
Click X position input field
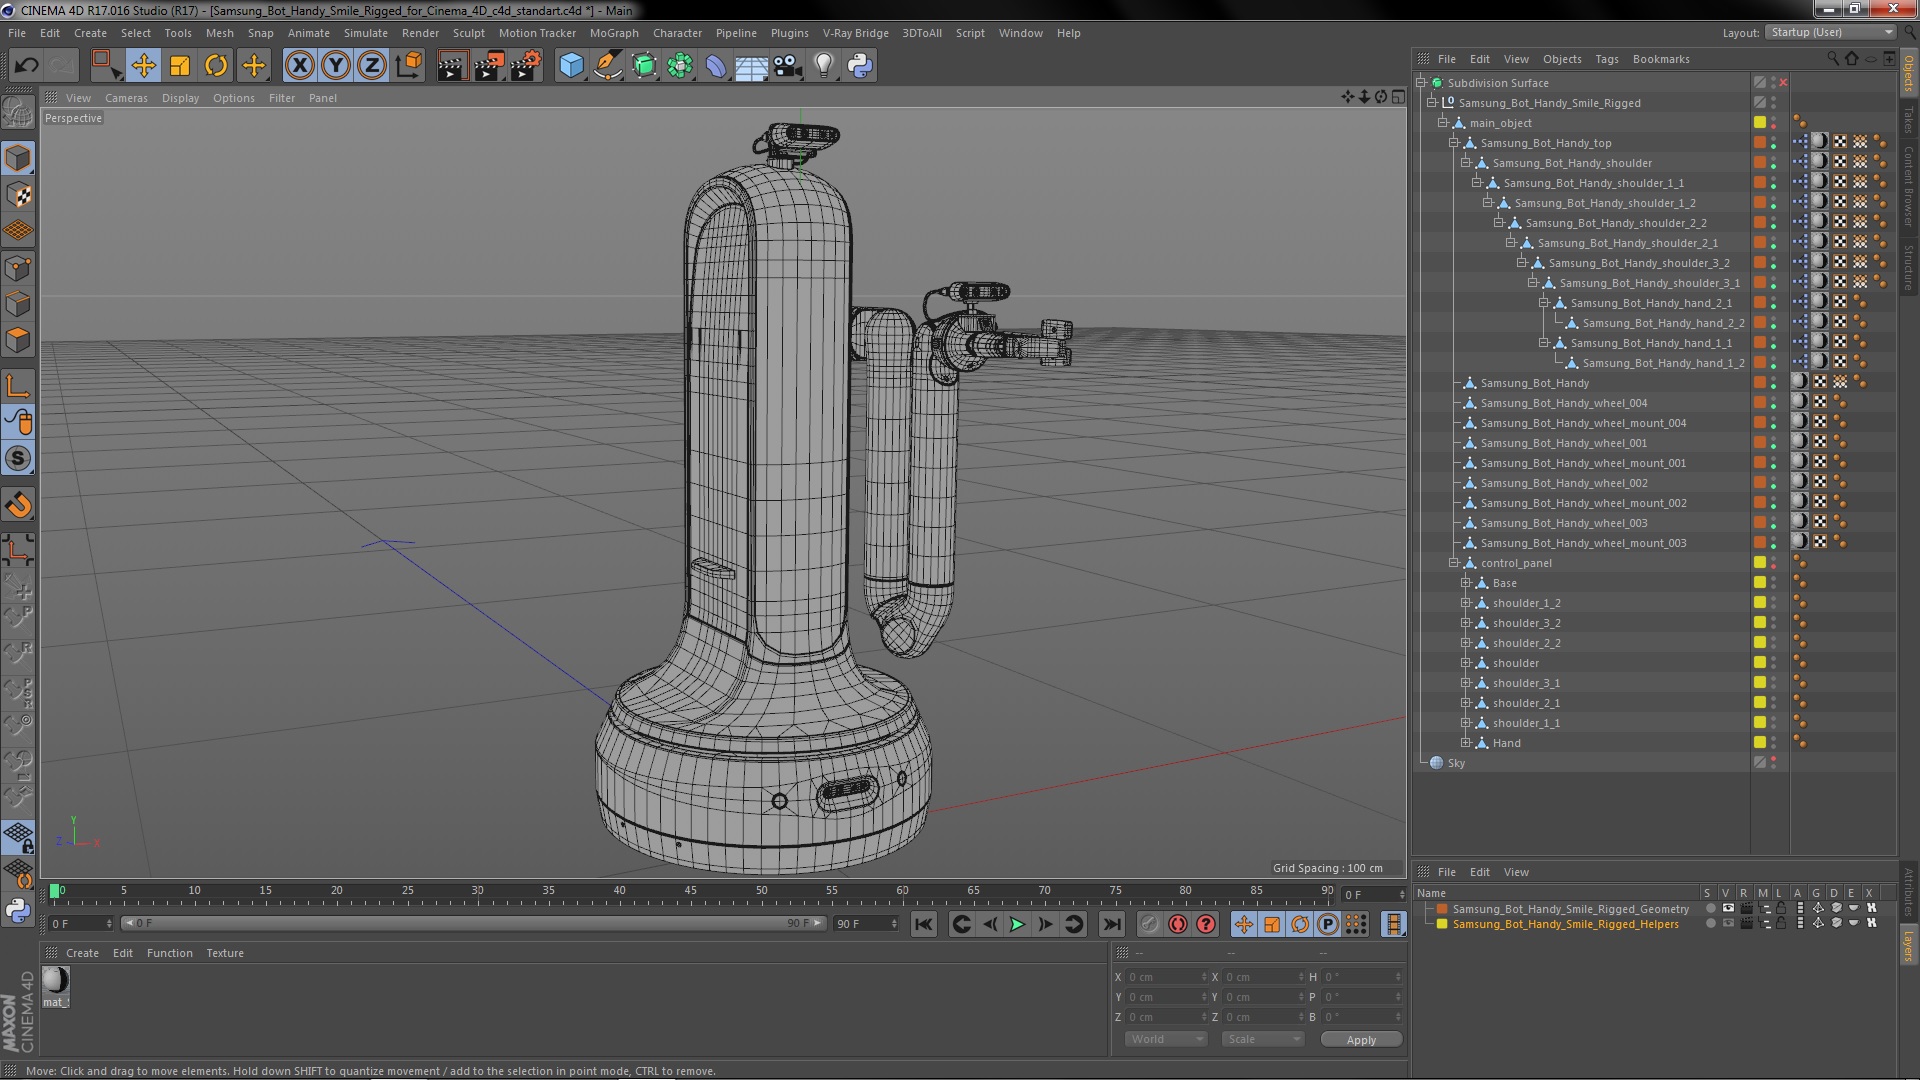click(x=1159, y=976)
